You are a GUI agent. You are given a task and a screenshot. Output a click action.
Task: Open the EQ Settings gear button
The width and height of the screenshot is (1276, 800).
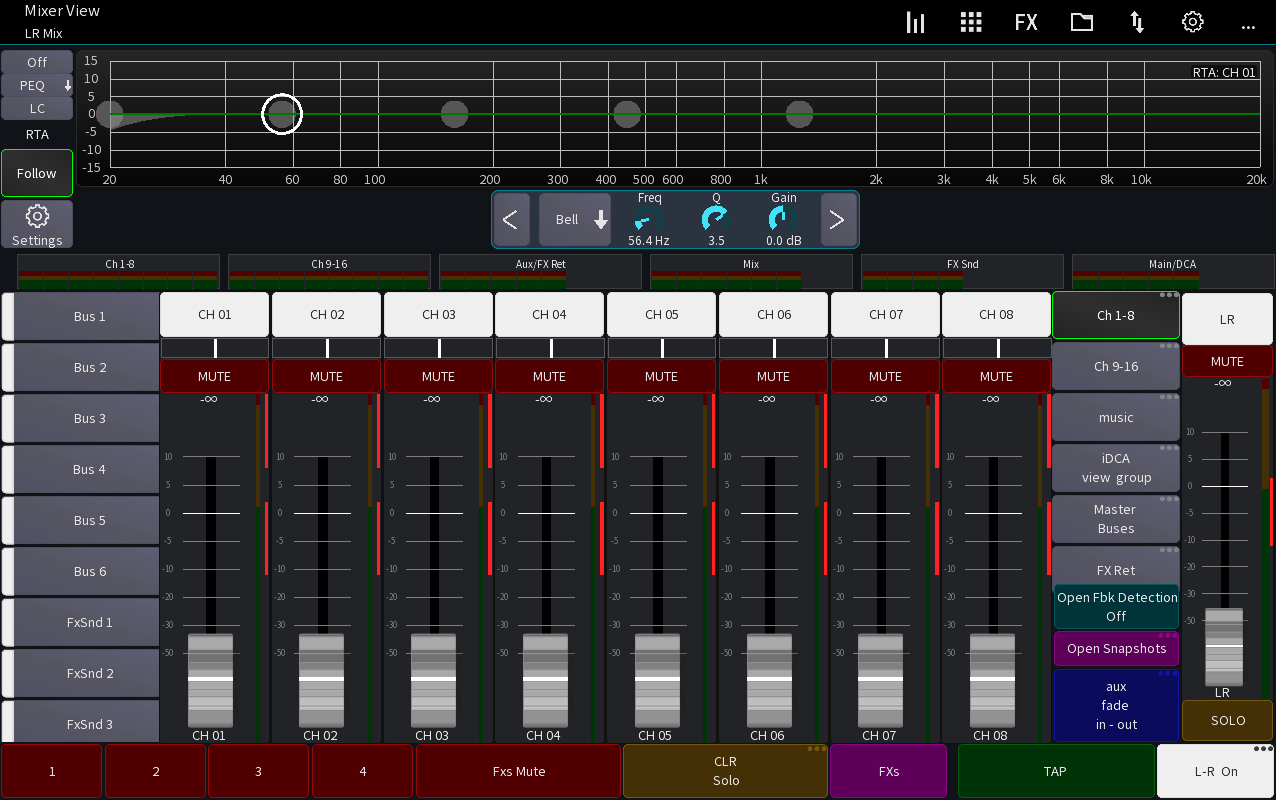pyautogui.click(x=37, y=224)
